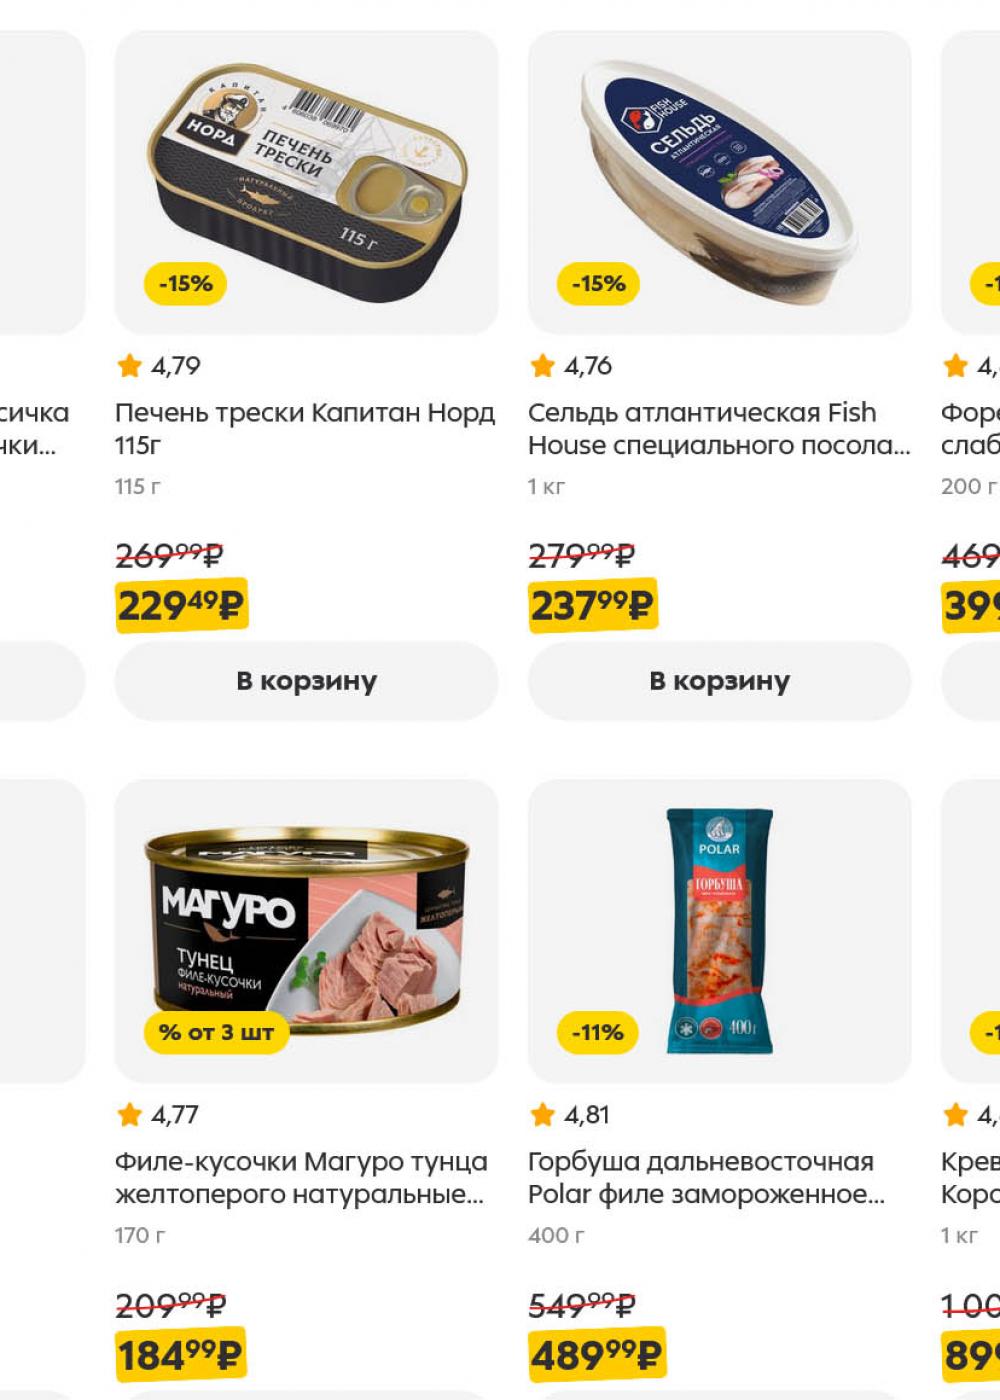
Task: Click the star rating 4,76
Action: point(571,366)
